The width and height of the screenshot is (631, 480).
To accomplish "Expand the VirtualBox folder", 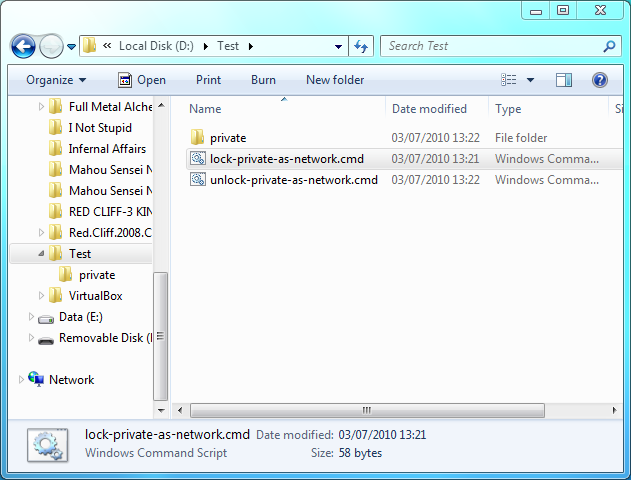I will pos(41,296).
